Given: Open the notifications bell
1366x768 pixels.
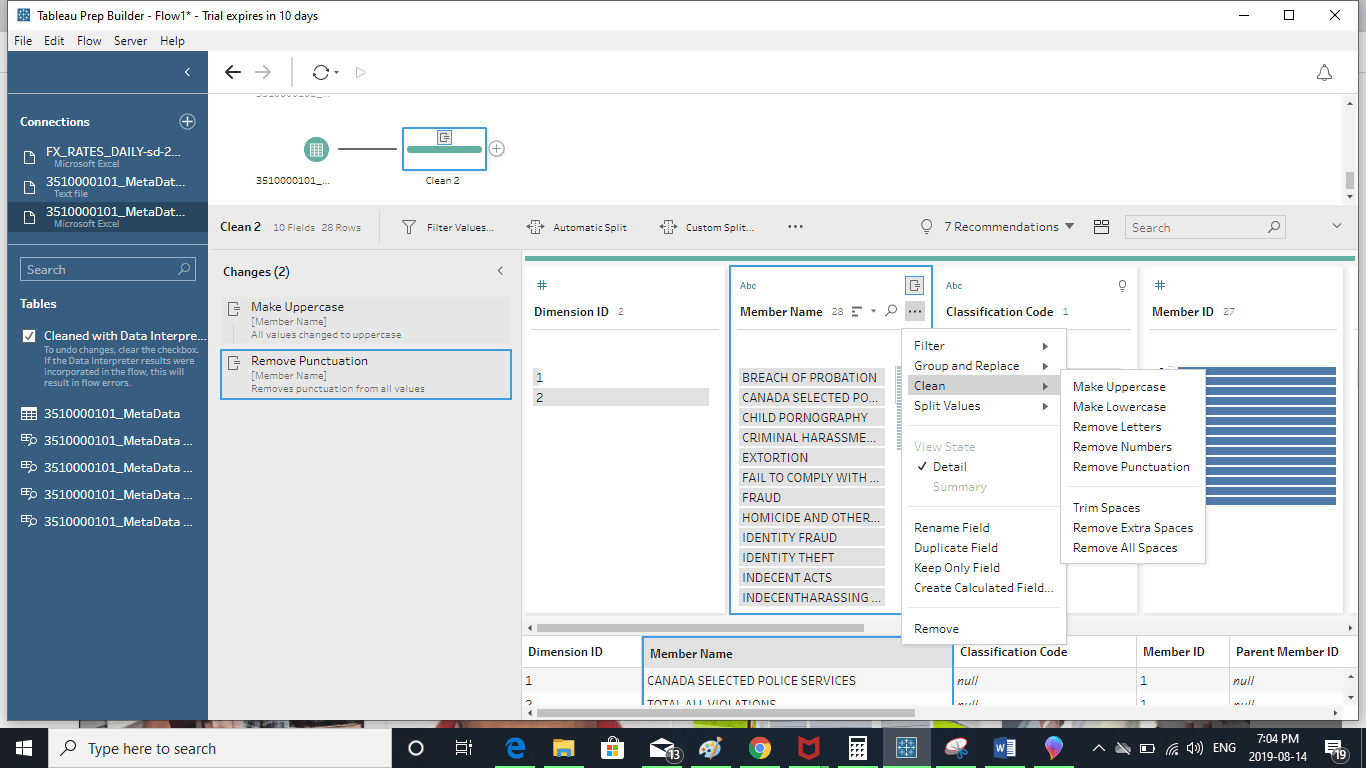Looking at the screenshot, I should [1324, 72].
